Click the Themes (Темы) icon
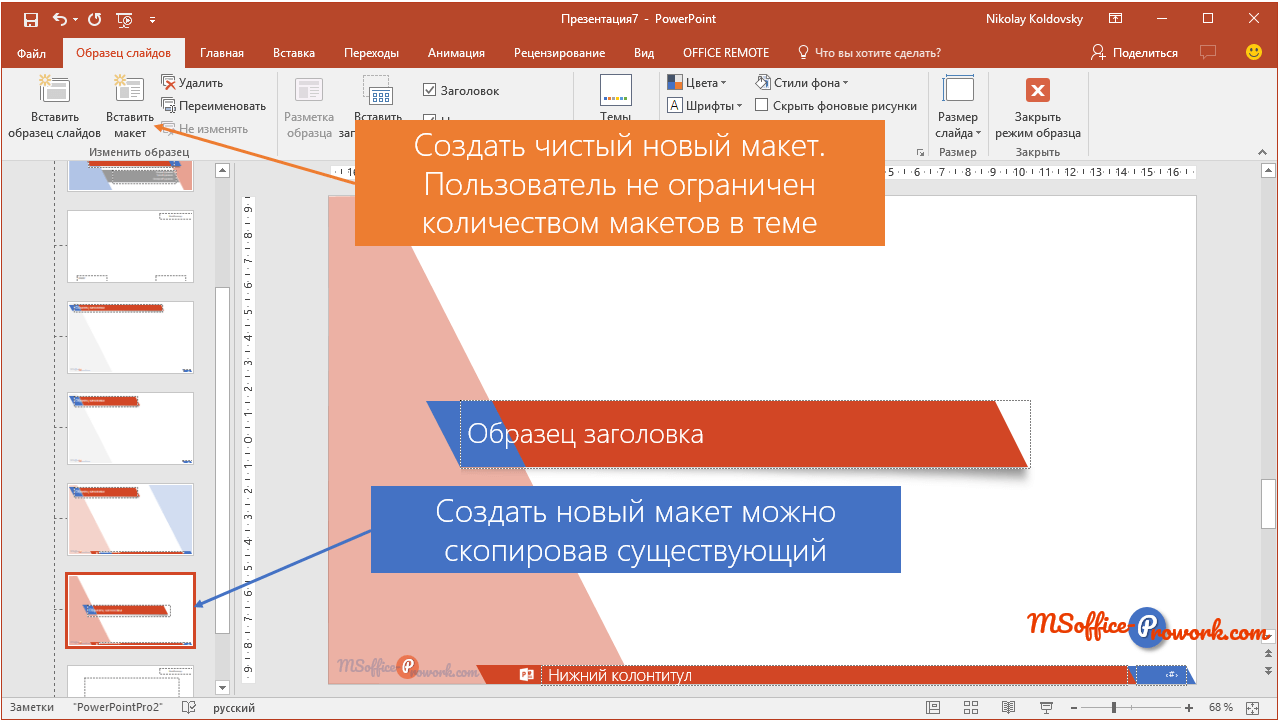Image resolution: width=1281 pixels, height=722 pixels. point(615,91)
